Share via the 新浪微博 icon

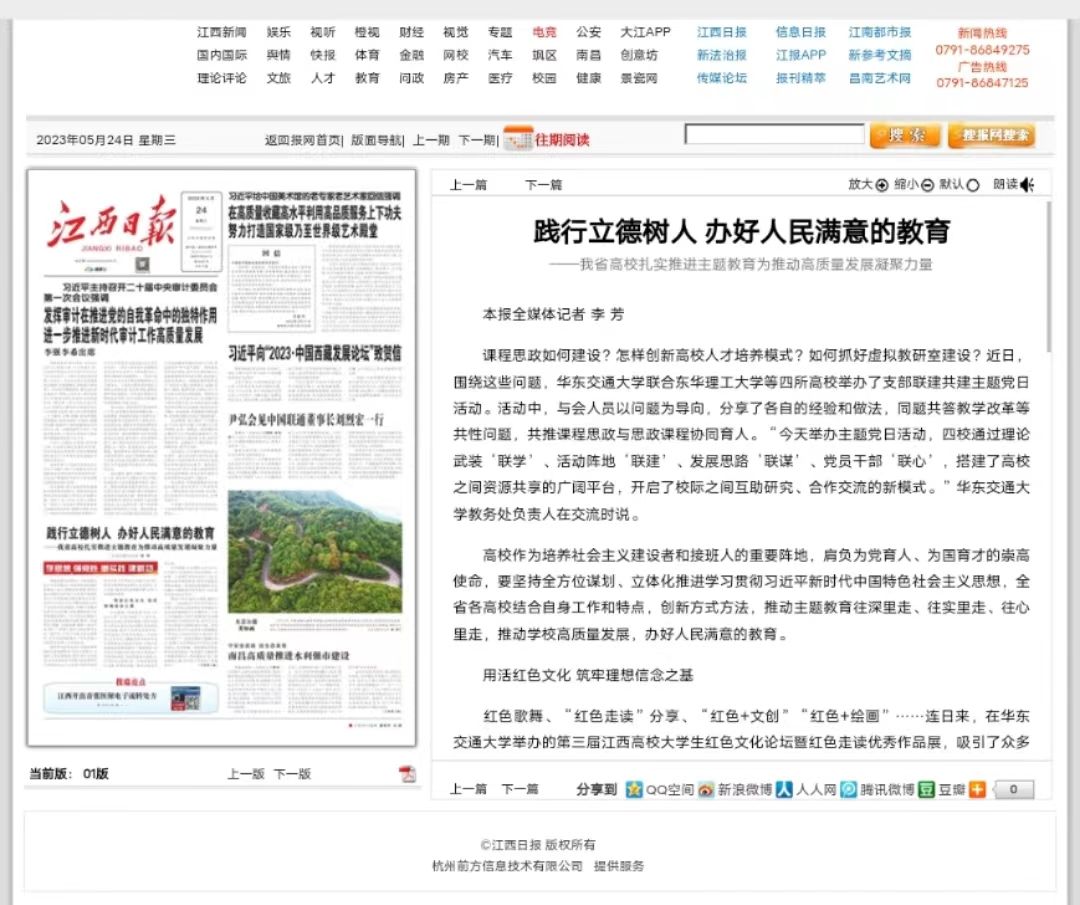[x=706, y=789]
